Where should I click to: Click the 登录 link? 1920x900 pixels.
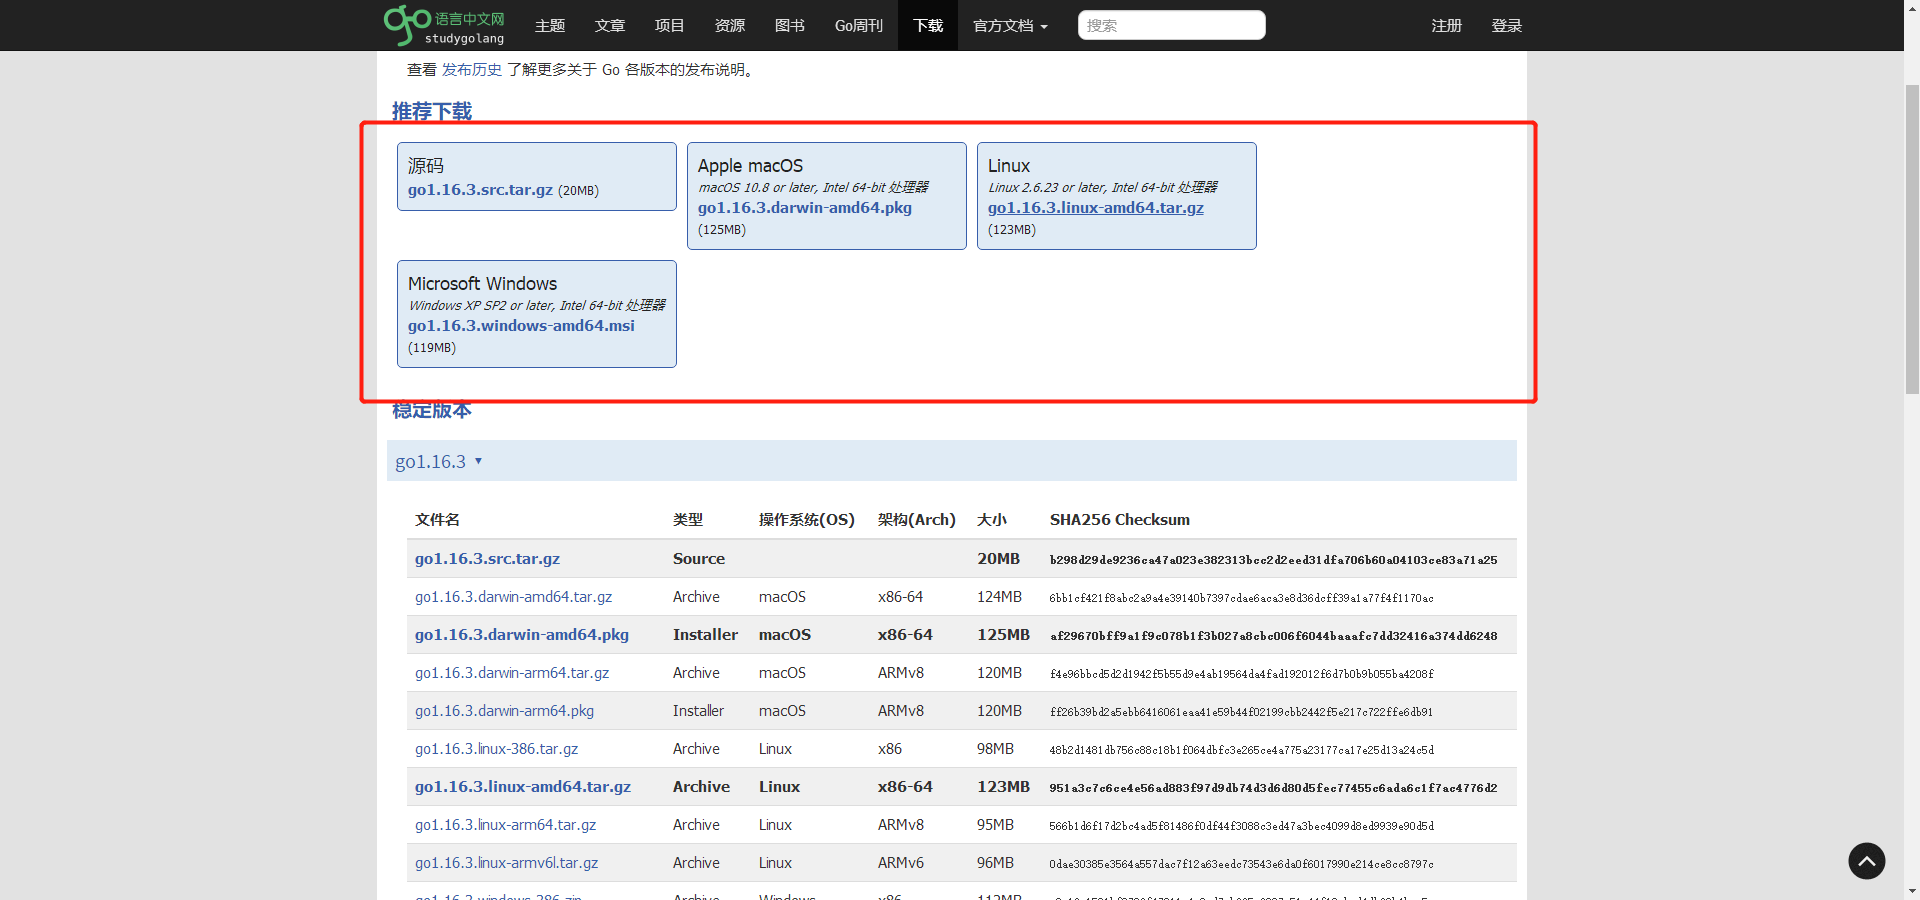[x=1506, y=25]
